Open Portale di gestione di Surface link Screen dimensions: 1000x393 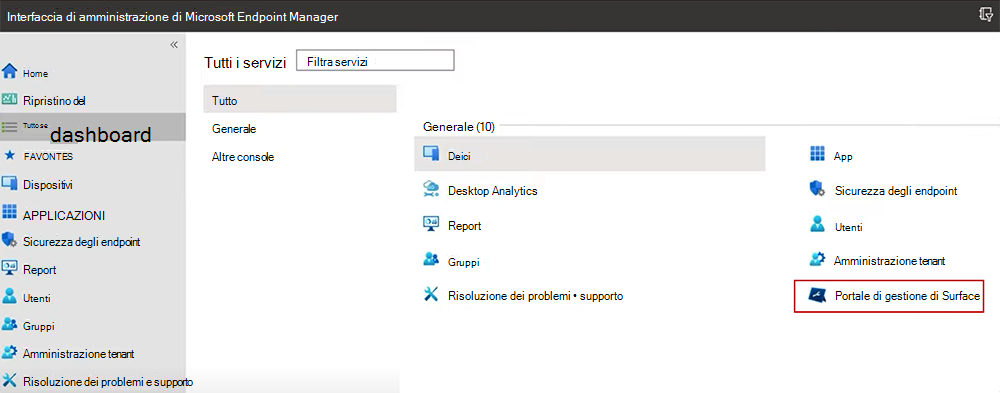pos(907,296)
